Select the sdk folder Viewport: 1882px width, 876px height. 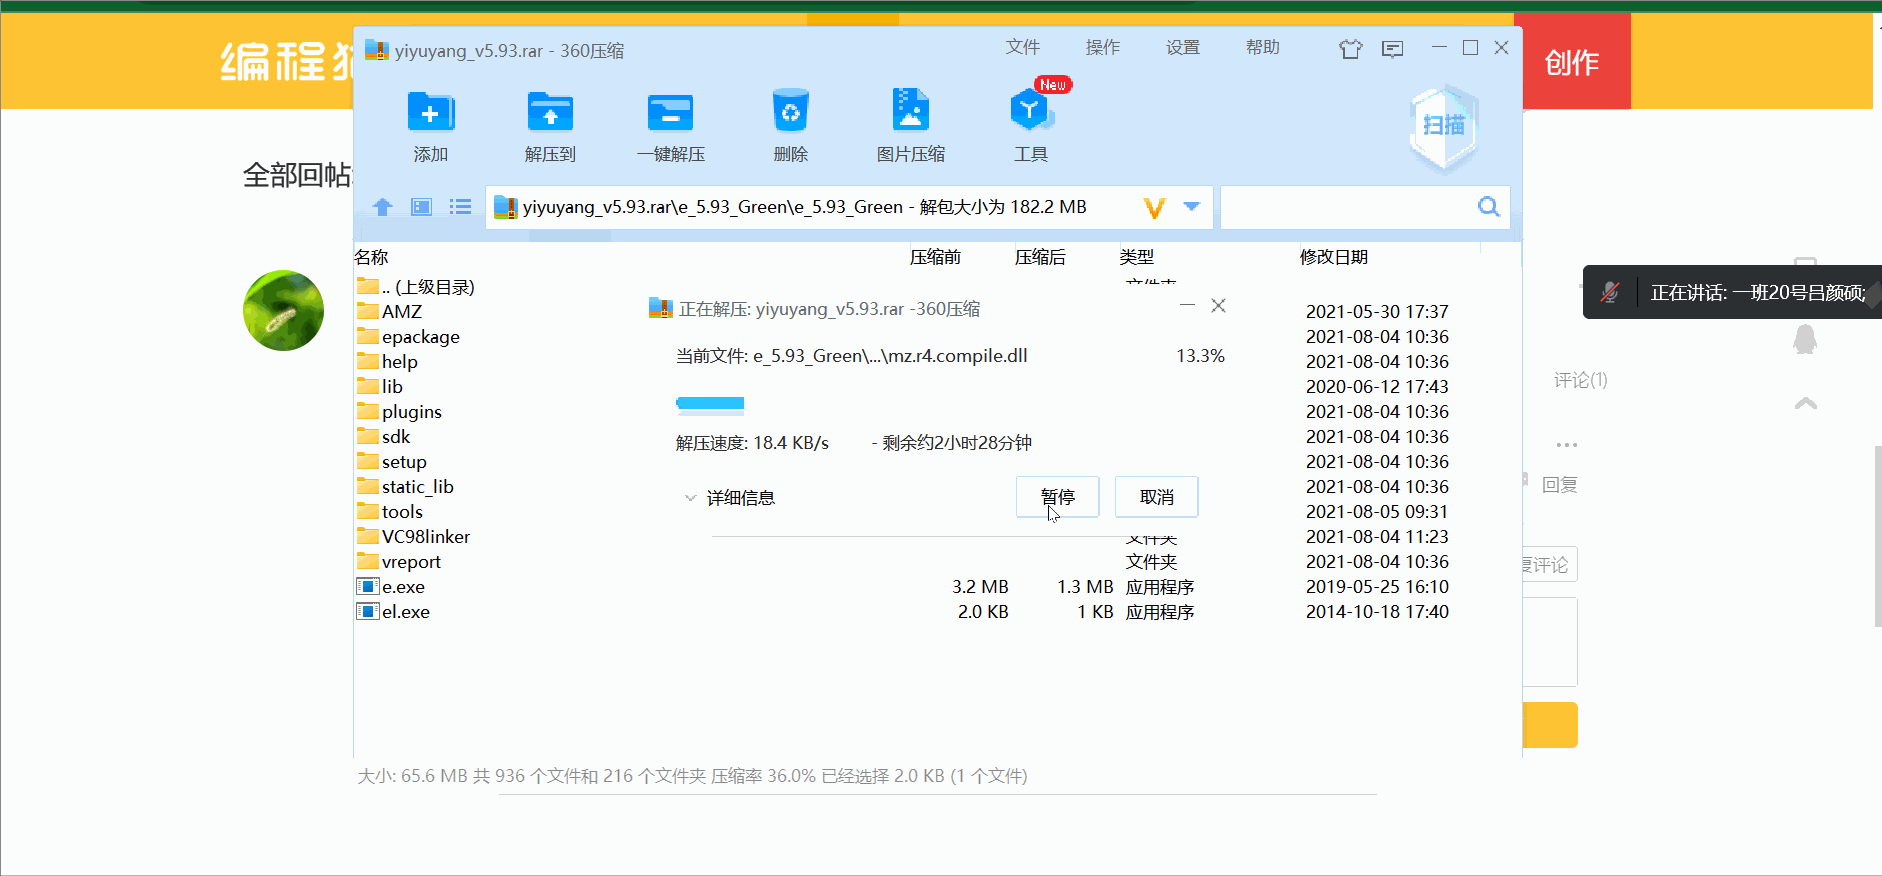383,436
